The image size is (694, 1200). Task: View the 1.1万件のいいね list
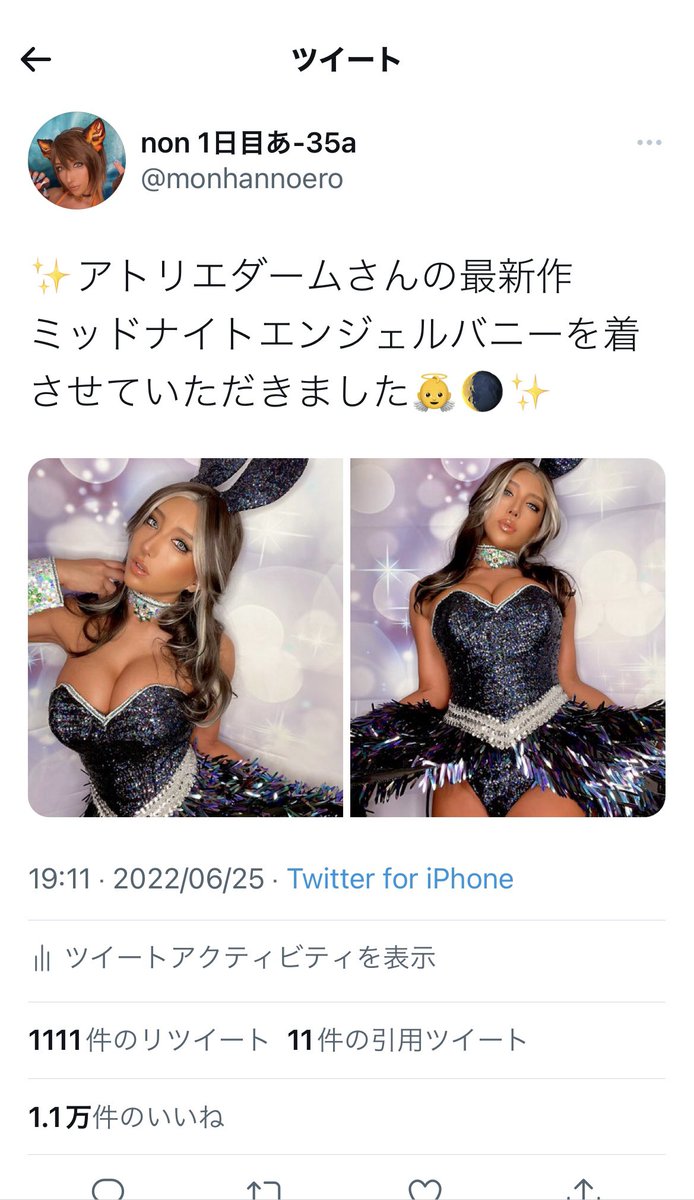[127, 1117]
